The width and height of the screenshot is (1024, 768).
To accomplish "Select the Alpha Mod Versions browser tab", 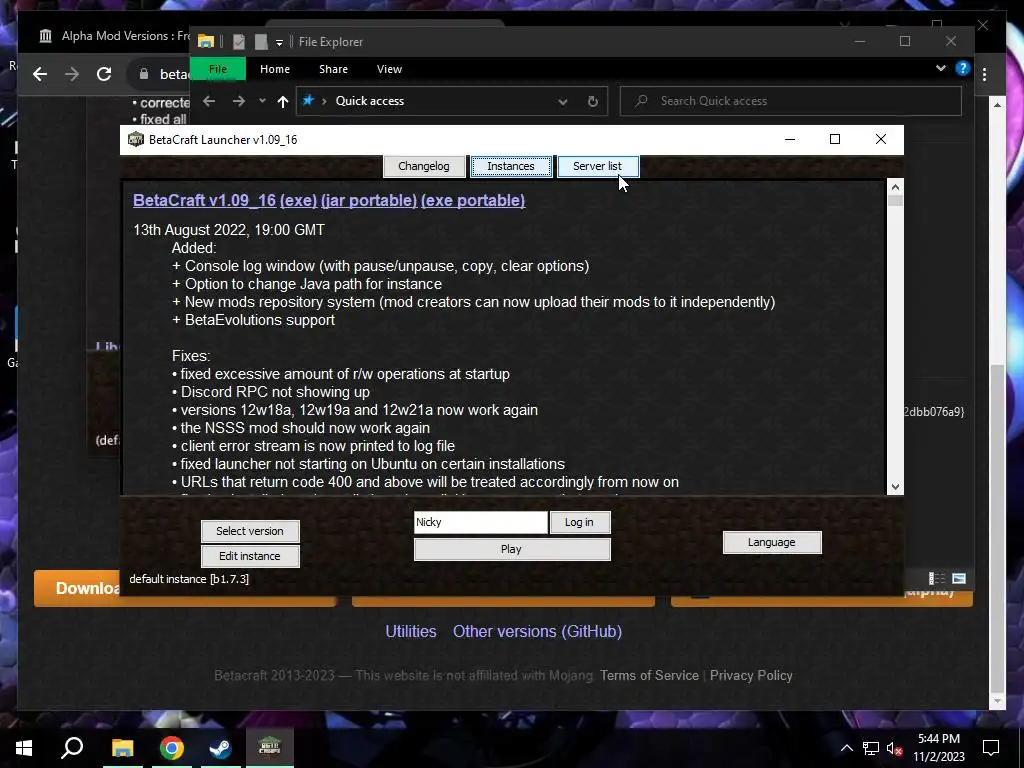I will (114, 36).
